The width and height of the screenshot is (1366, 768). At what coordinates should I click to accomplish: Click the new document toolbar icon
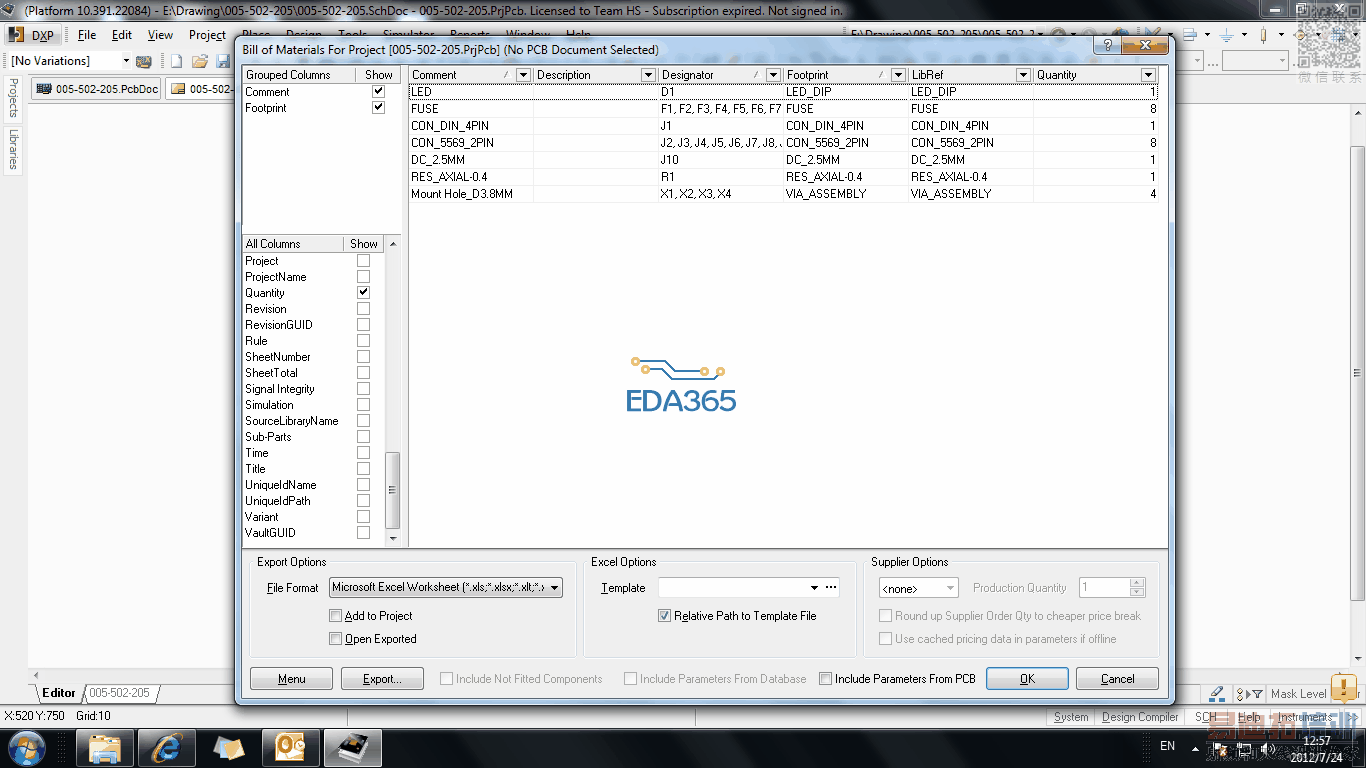pos(177,61)
